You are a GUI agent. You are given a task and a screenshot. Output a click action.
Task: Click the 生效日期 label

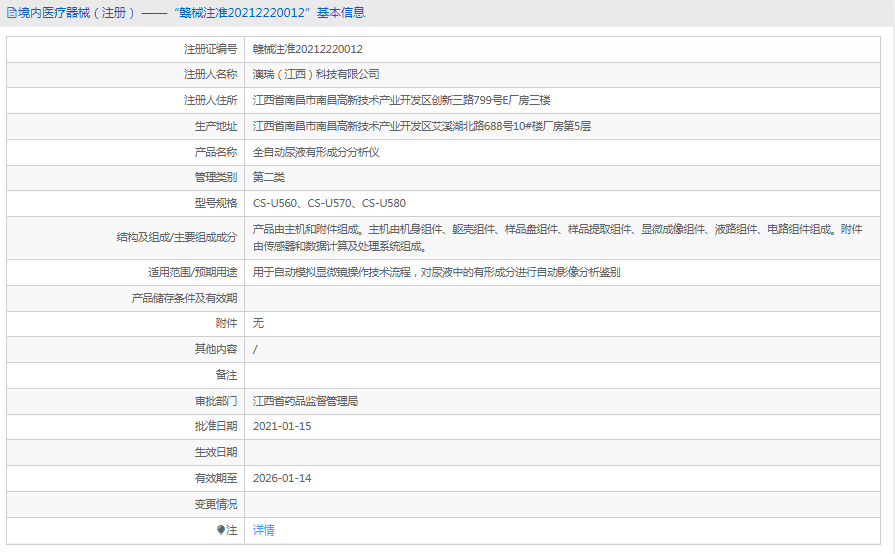pos(216,452)
